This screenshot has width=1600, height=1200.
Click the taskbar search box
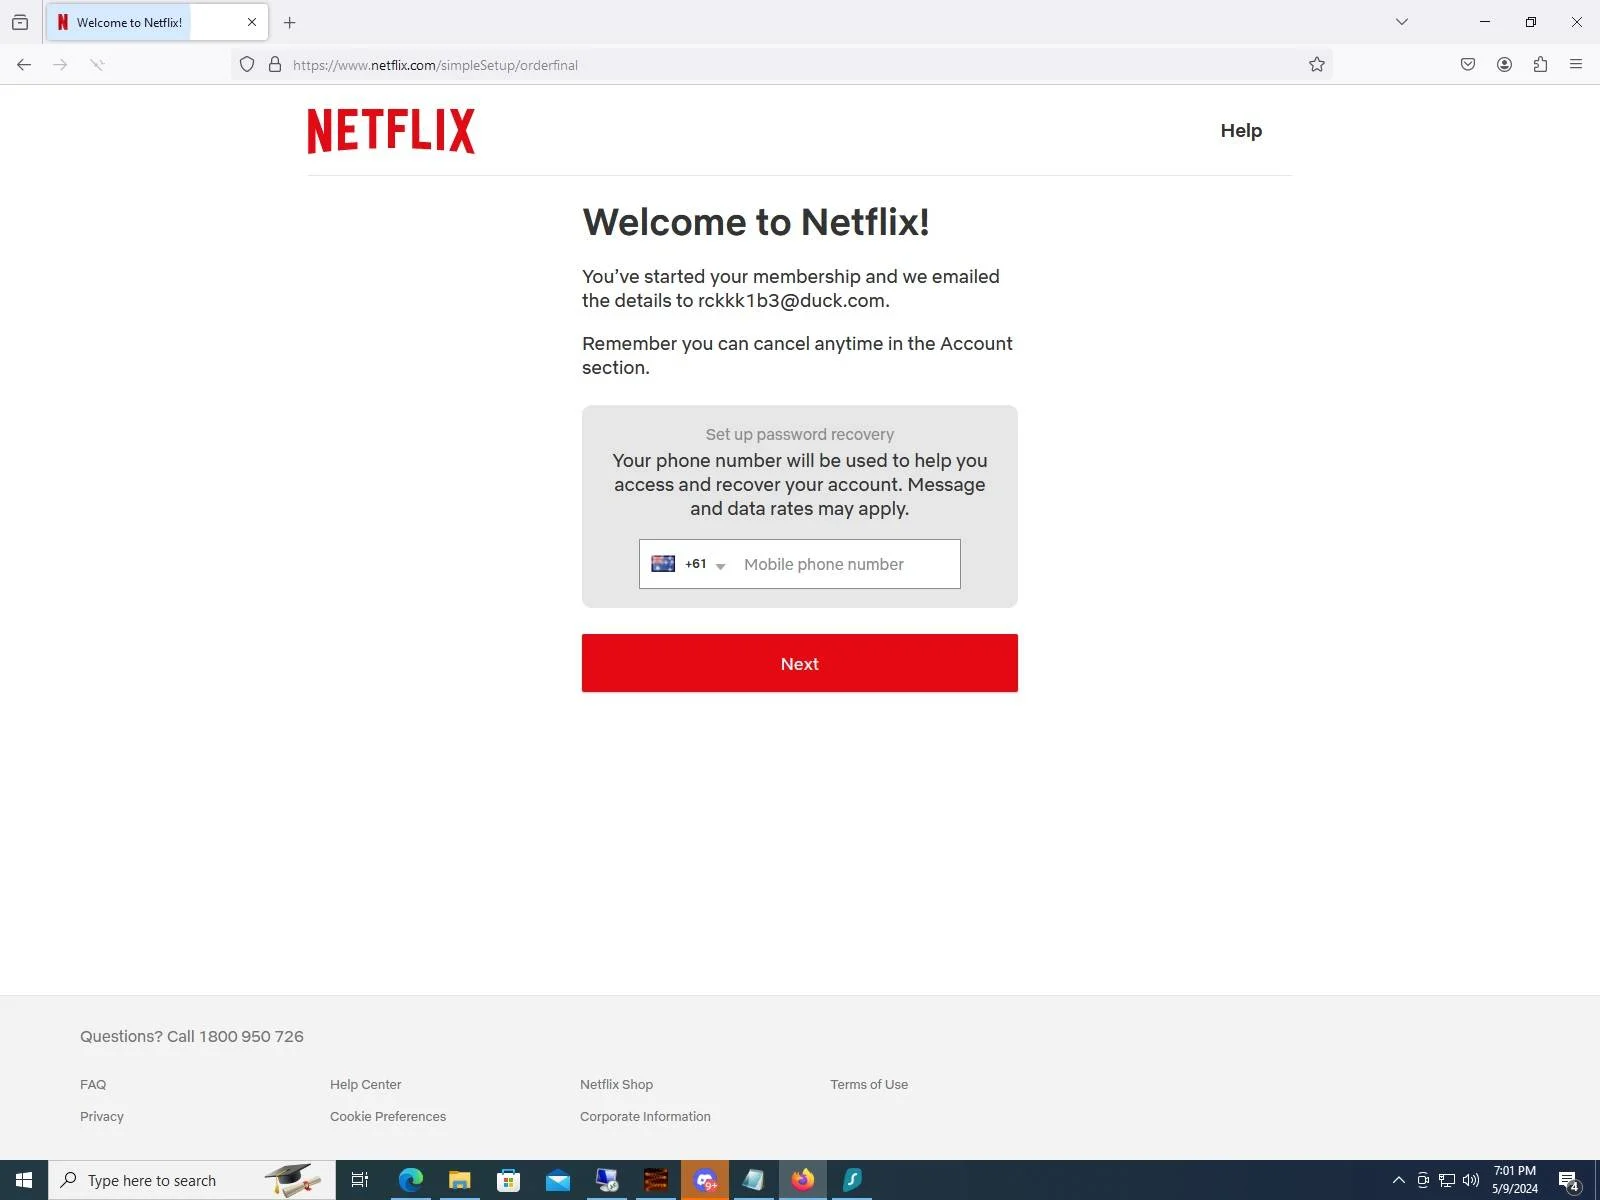(192, 1180)
